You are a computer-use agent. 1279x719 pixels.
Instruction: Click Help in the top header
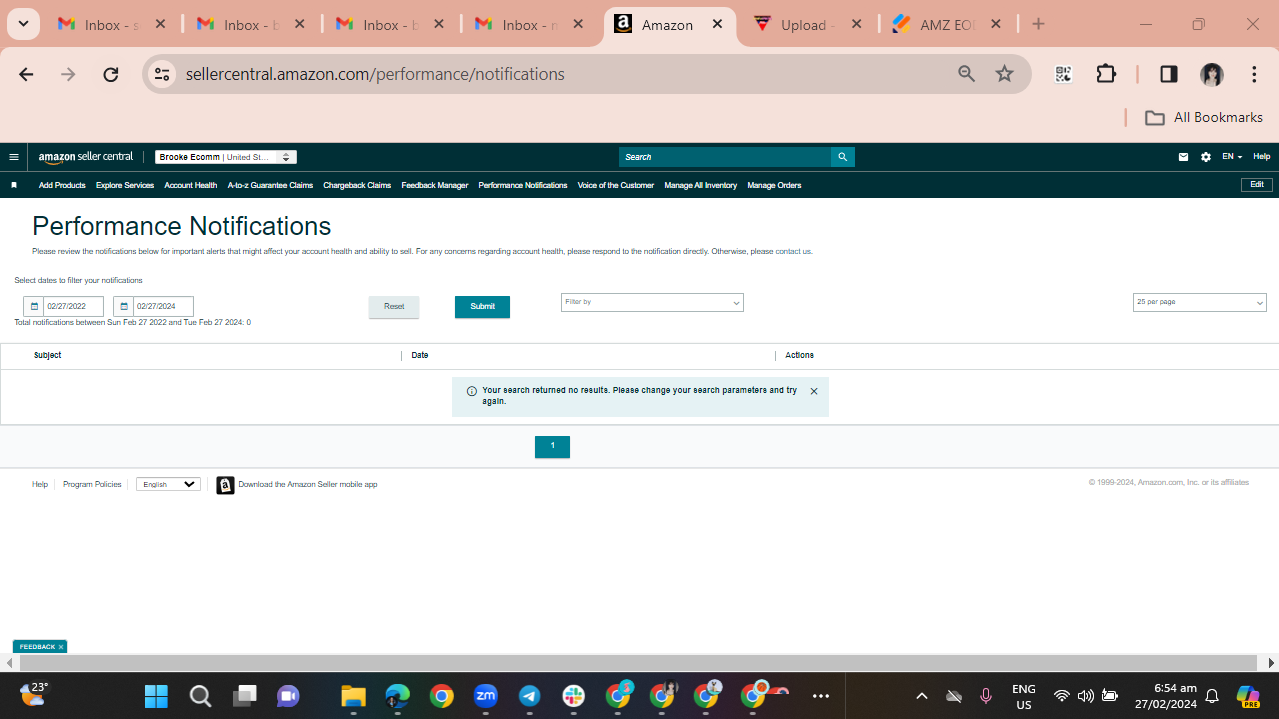tap(1262, 157)
